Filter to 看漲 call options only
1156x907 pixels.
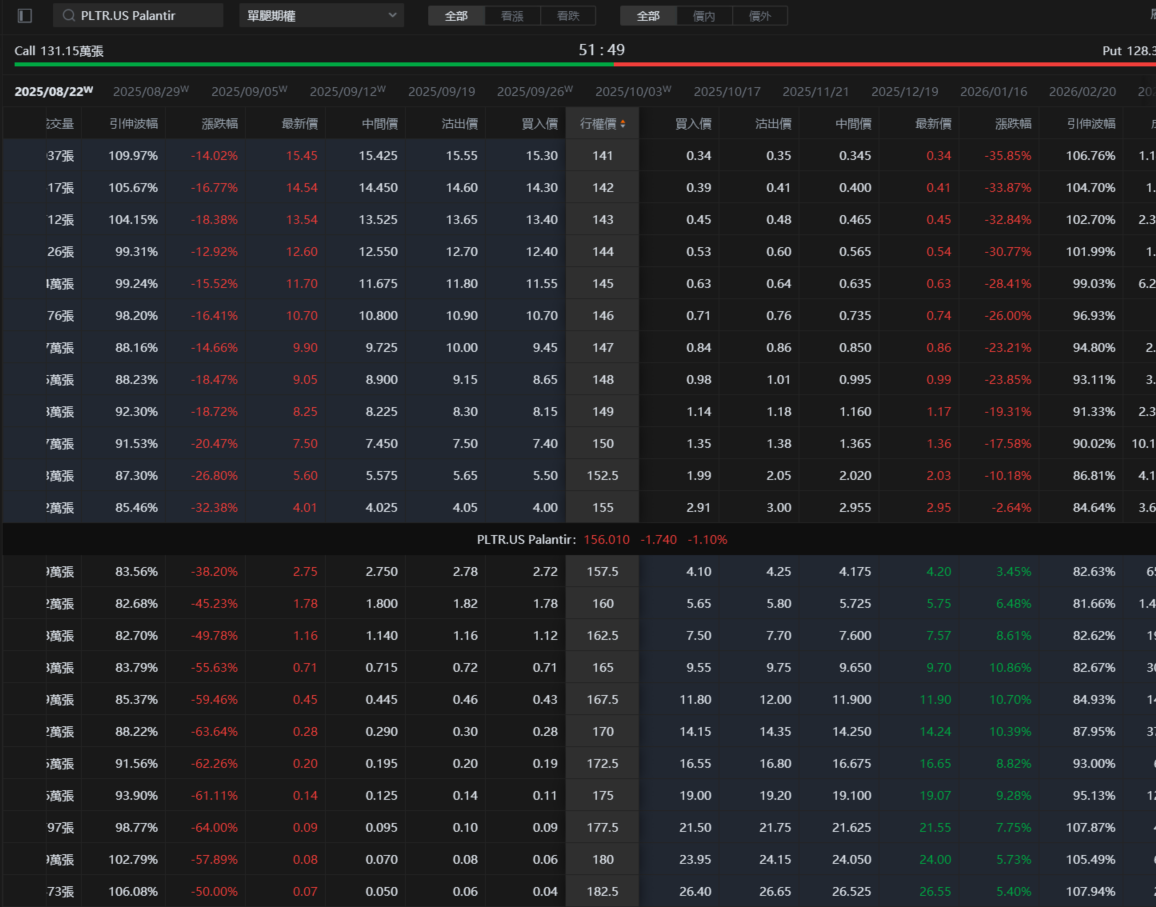tap(512, 16)
